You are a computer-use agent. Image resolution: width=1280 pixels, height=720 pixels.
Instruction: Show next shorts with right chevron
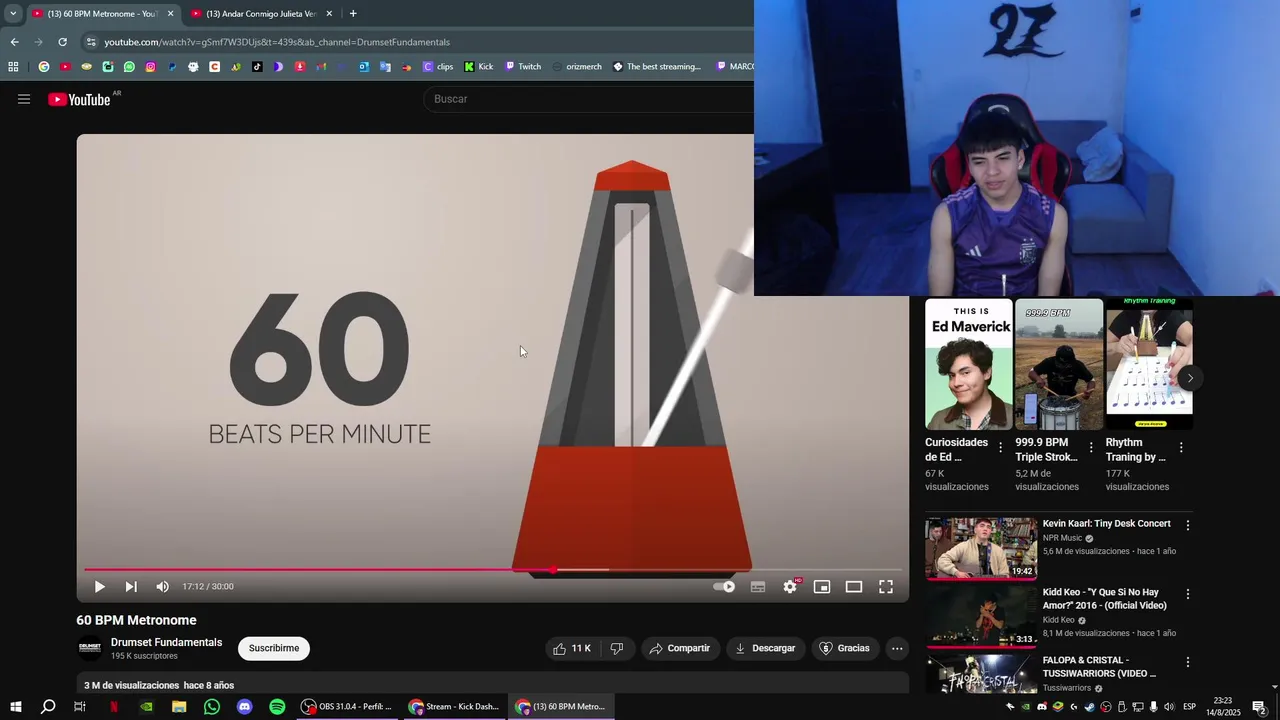point(1189,377)
